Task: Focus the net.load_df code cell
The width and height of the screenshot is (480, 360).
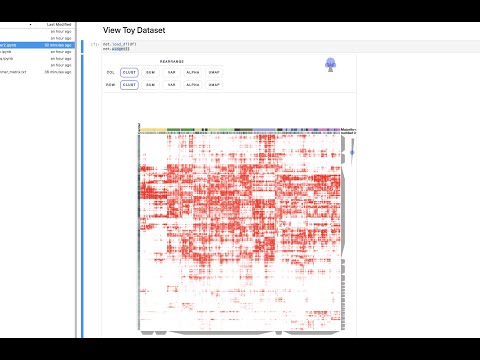Action: coord(290,46)
